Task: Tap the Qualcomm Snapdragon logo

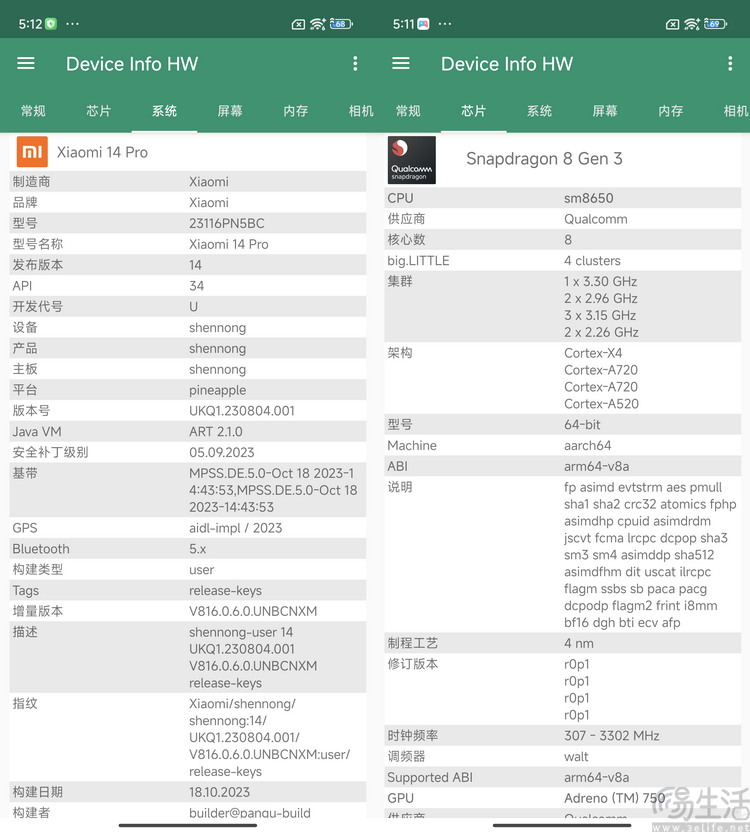Action: (x=412, y=160)
